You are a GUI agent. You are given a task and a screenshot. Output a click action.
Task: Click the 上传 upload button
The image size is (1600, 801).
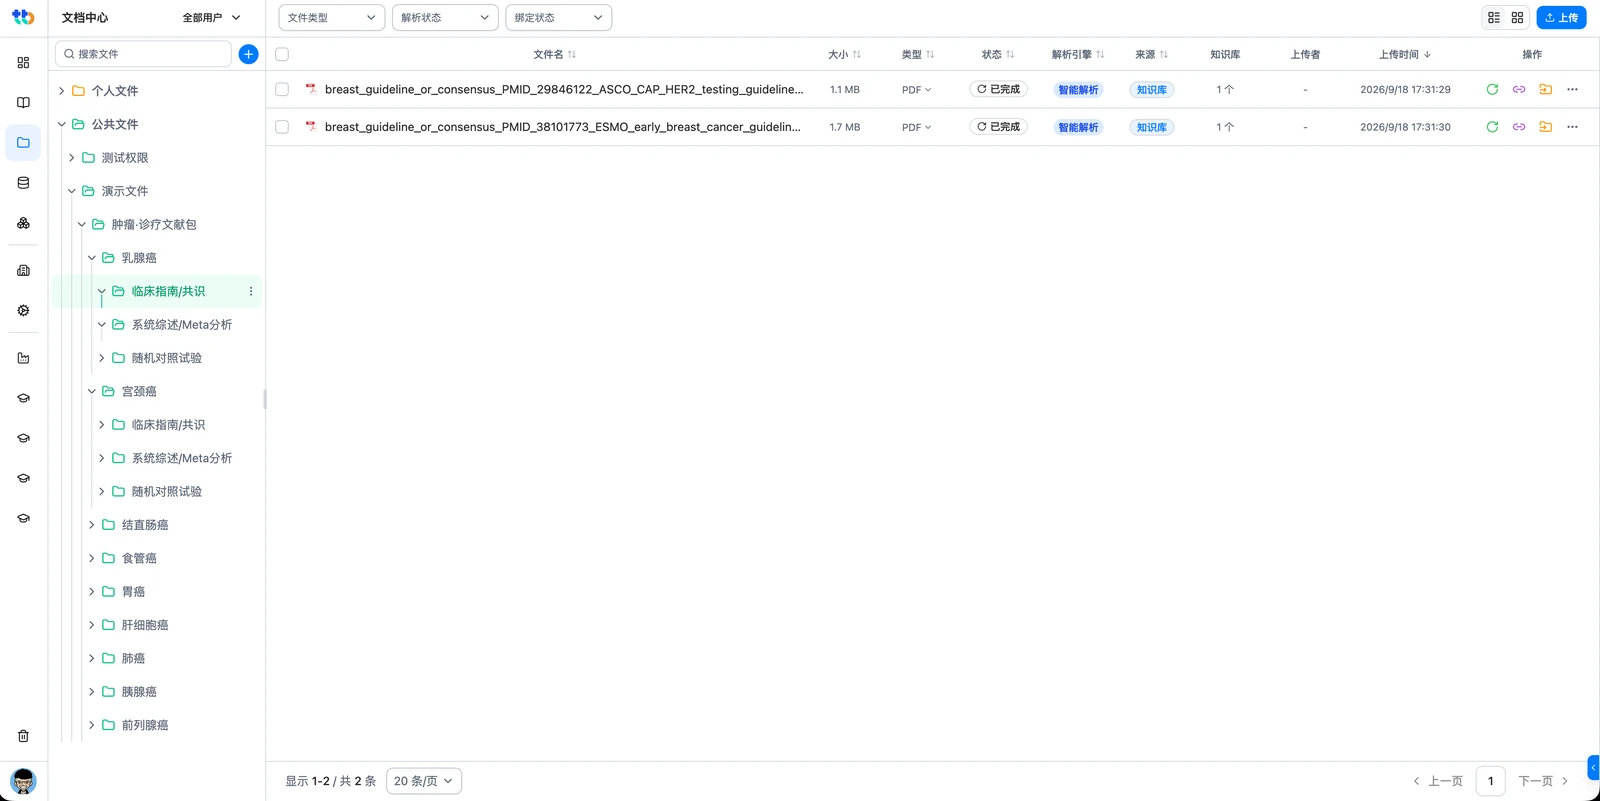point(1561,18)
